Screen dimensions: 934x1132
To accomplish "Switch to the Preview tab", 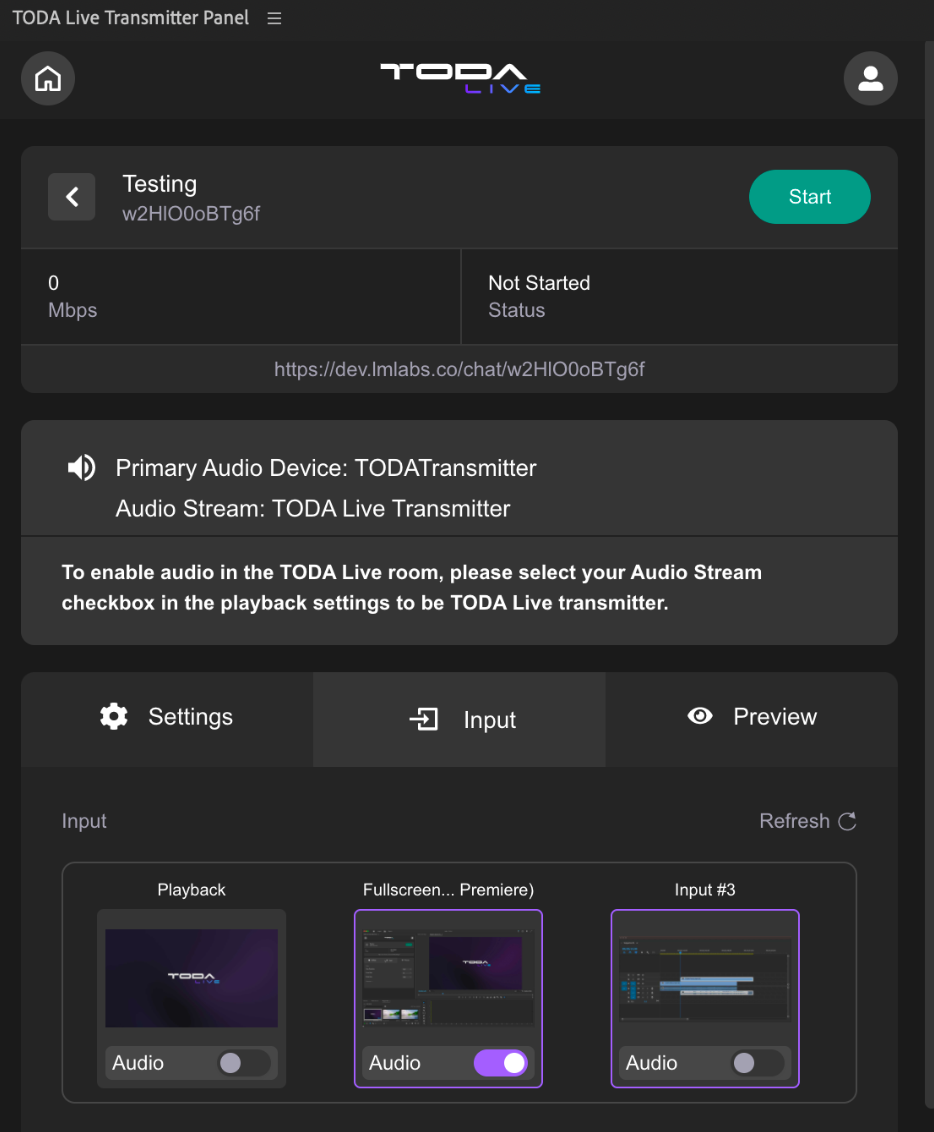I will [x=751, y=719].
